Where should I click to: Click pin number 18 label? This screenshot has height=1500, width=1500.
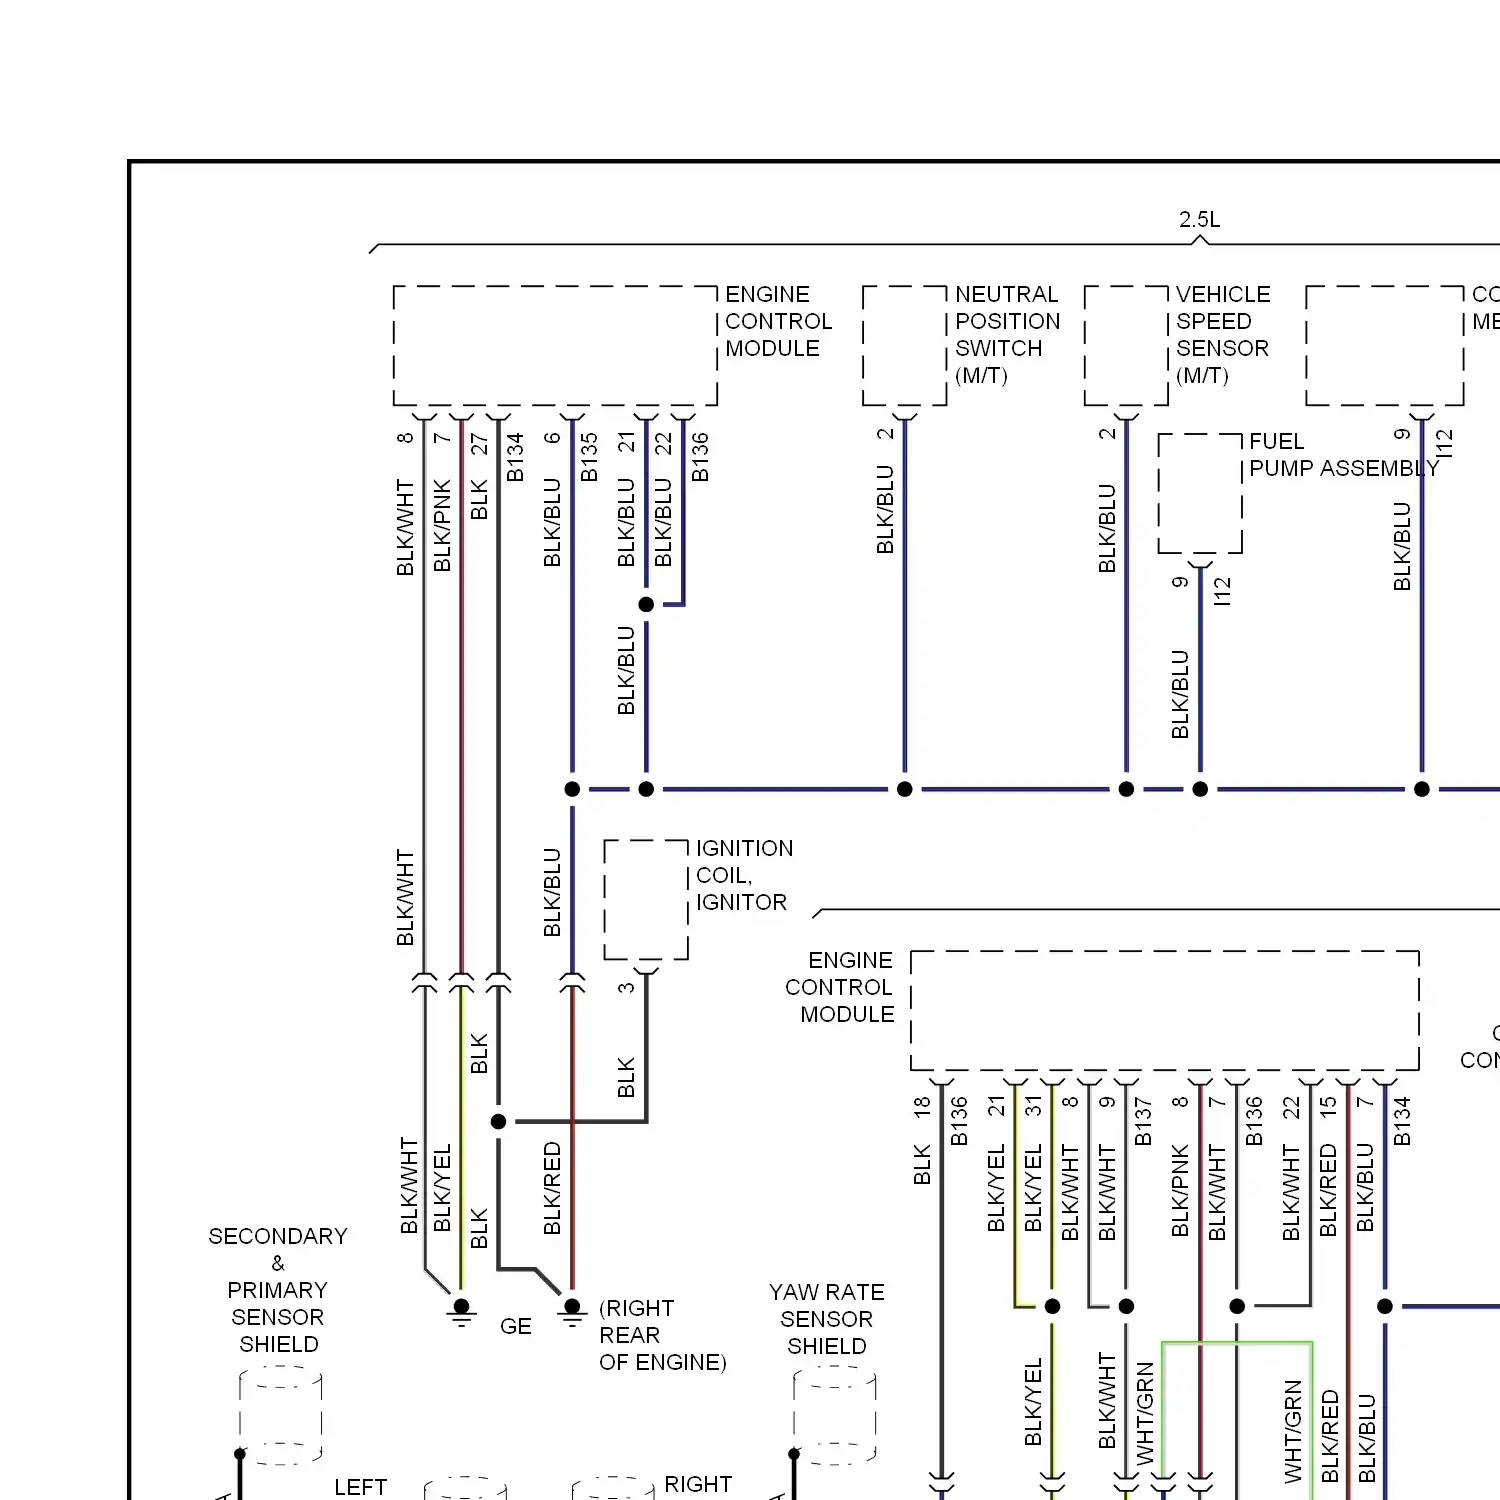click(921, 1106)
